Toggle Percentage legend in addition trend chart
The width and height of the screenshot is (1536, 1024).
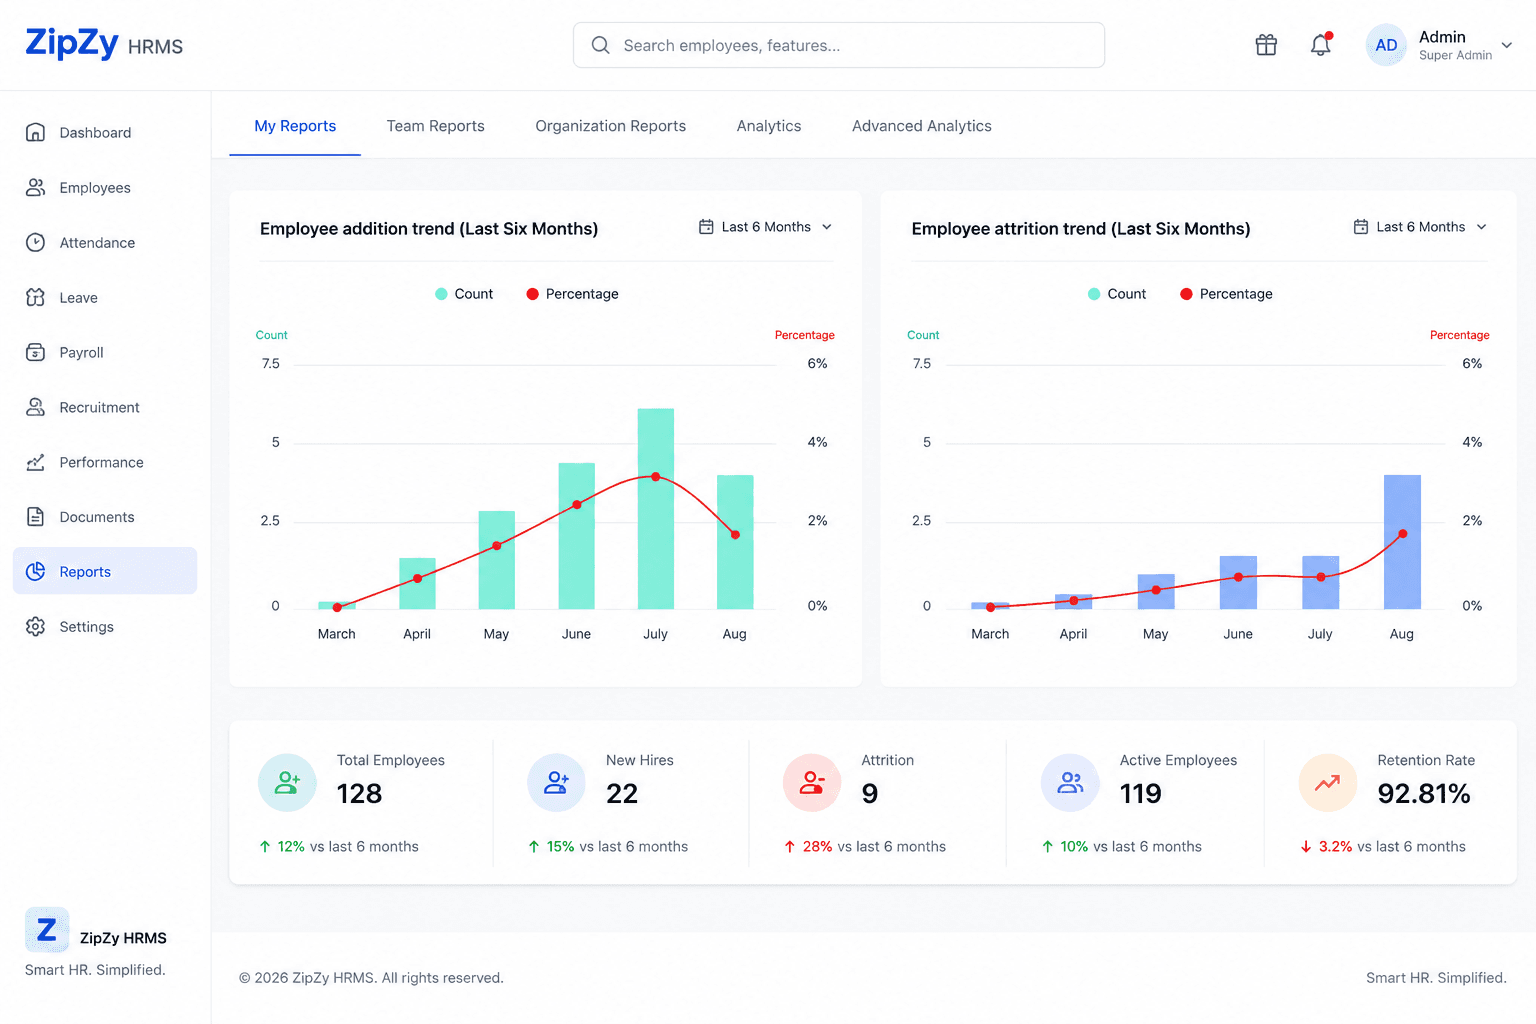pos(572,294)
